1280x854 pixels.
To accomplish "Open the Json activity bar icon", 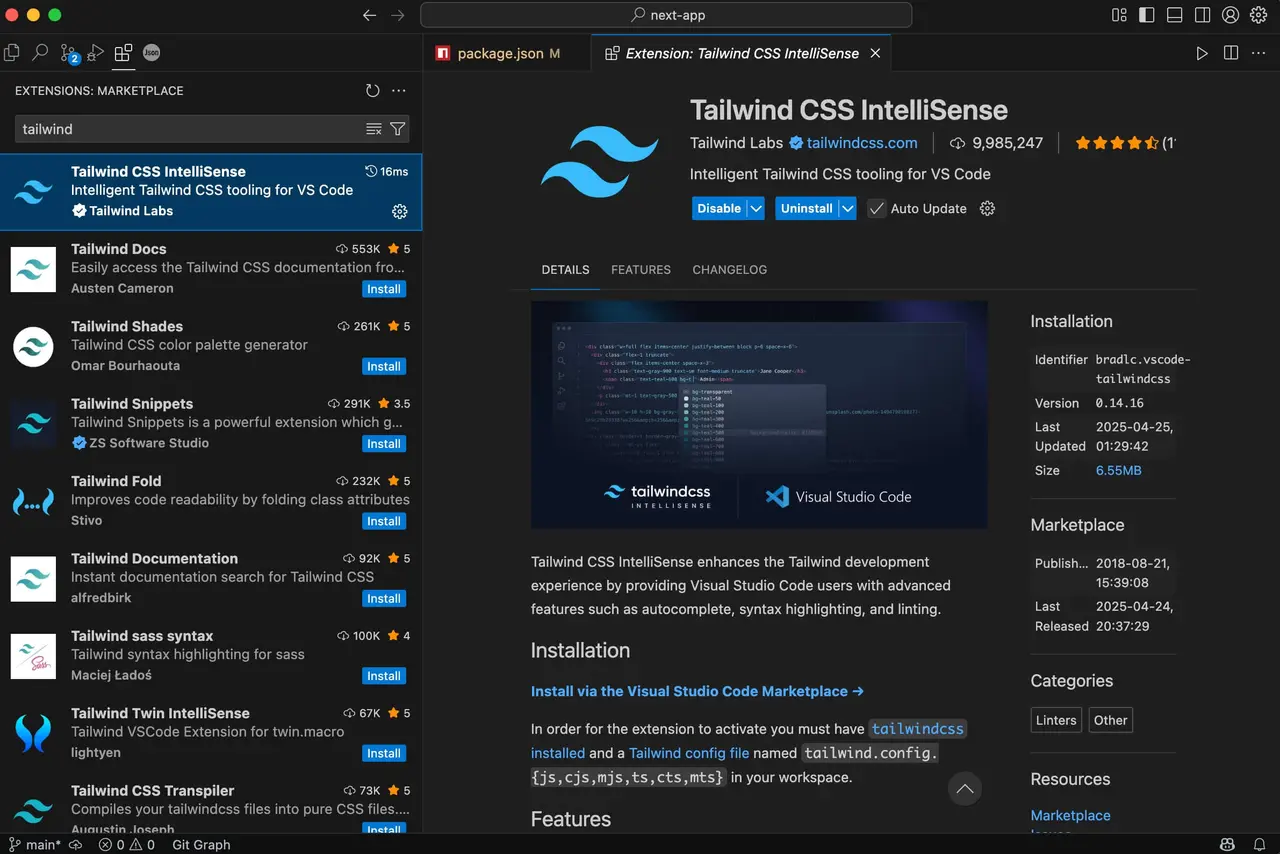I will [x=151, y=53].
